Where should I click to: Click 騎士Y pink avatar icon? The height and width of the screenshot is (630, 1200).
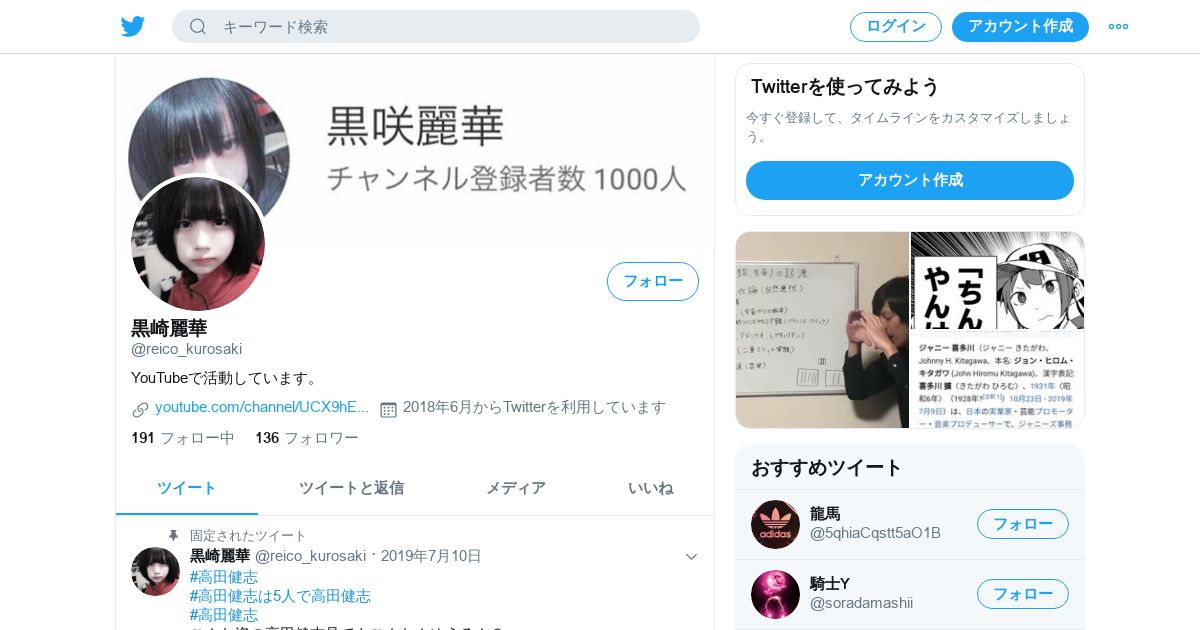pyautogui.click(x=775, y=594)
